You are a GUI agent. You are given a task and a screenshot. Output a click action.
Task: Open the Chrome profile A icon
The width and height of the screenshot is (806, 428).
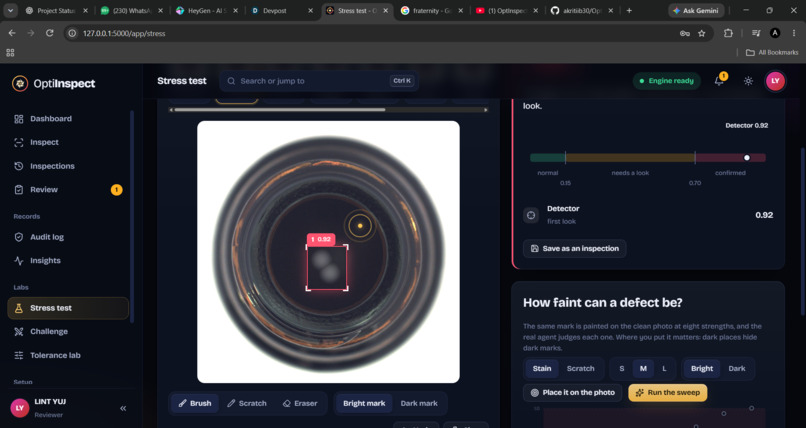775,33
